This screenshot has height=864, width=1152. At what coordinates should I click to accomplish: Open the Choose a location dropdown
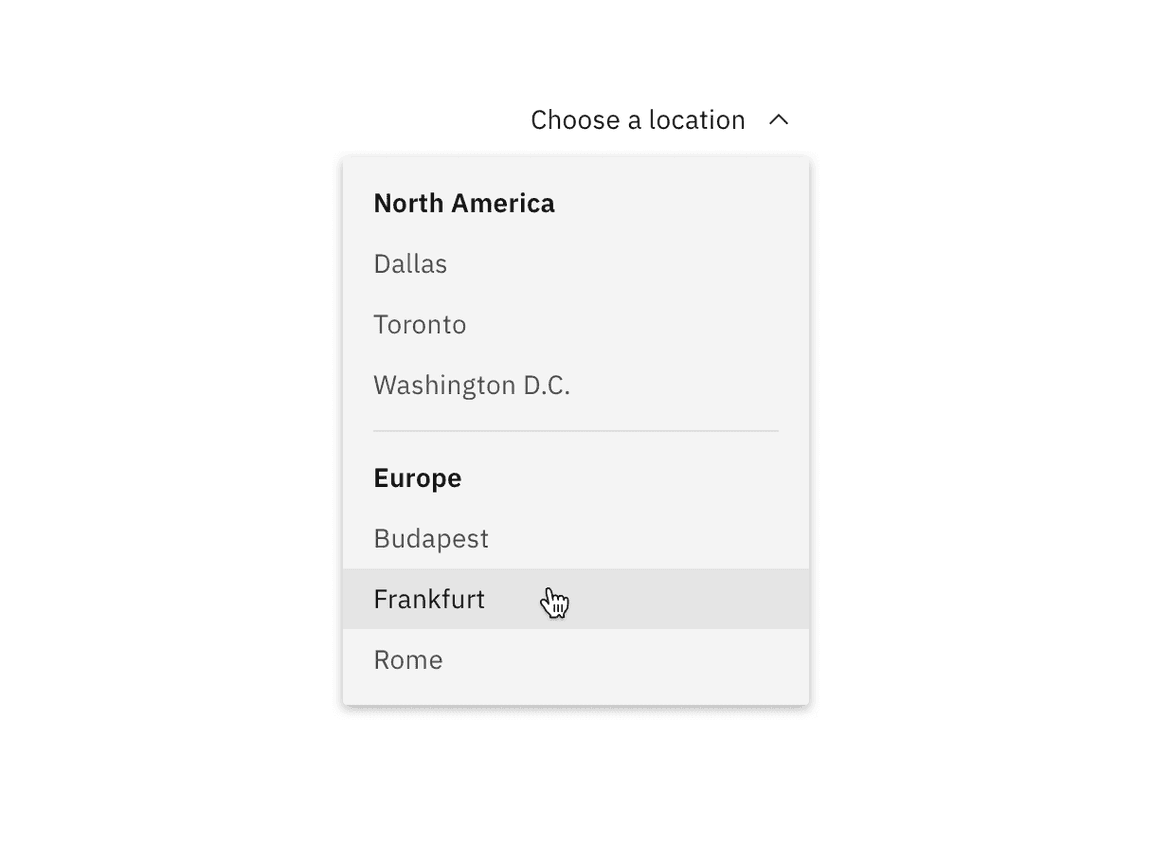[x=638, y=119]
